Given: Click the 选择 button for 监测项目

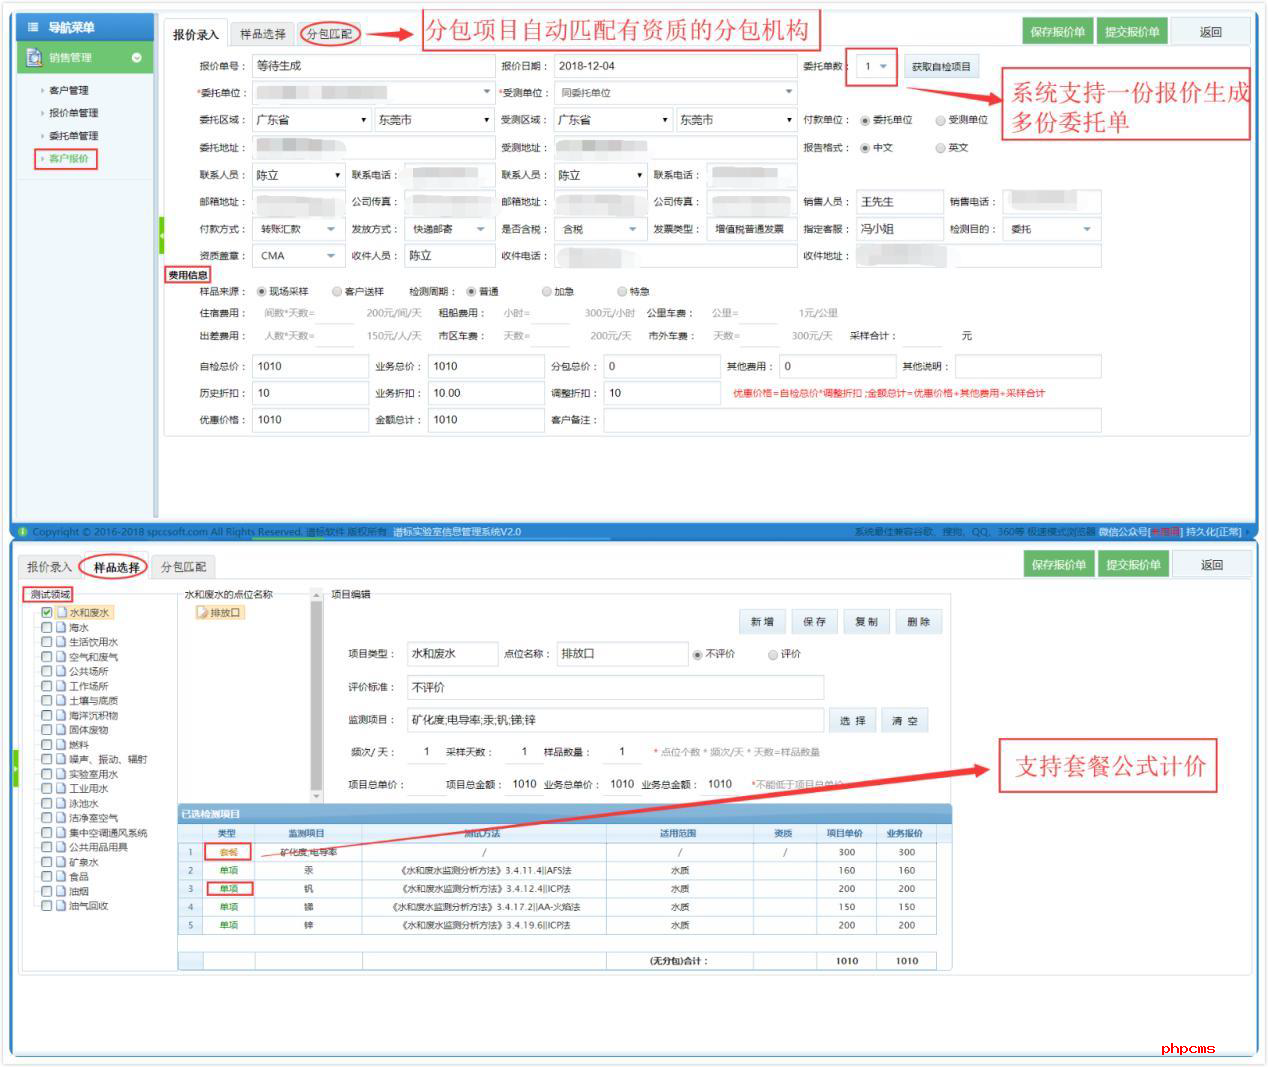Looking at the screenshot, I should 852,721.
